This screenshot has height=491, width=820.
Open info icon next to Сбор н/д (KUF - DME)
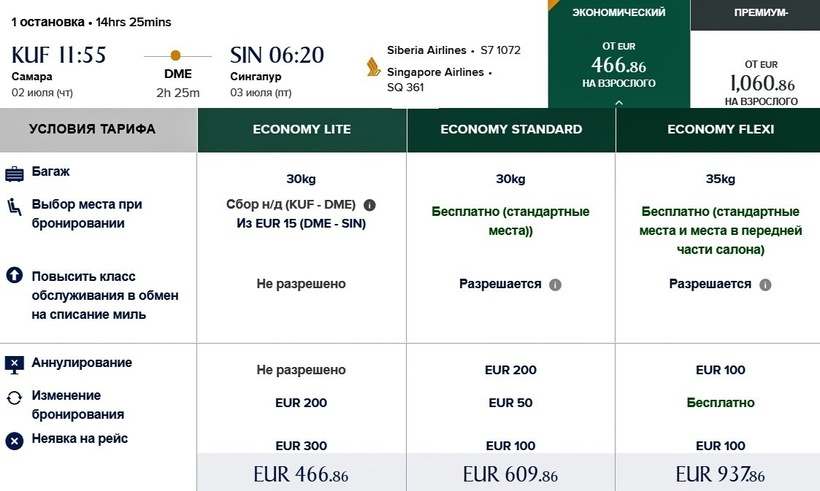(x=370, y=205)
